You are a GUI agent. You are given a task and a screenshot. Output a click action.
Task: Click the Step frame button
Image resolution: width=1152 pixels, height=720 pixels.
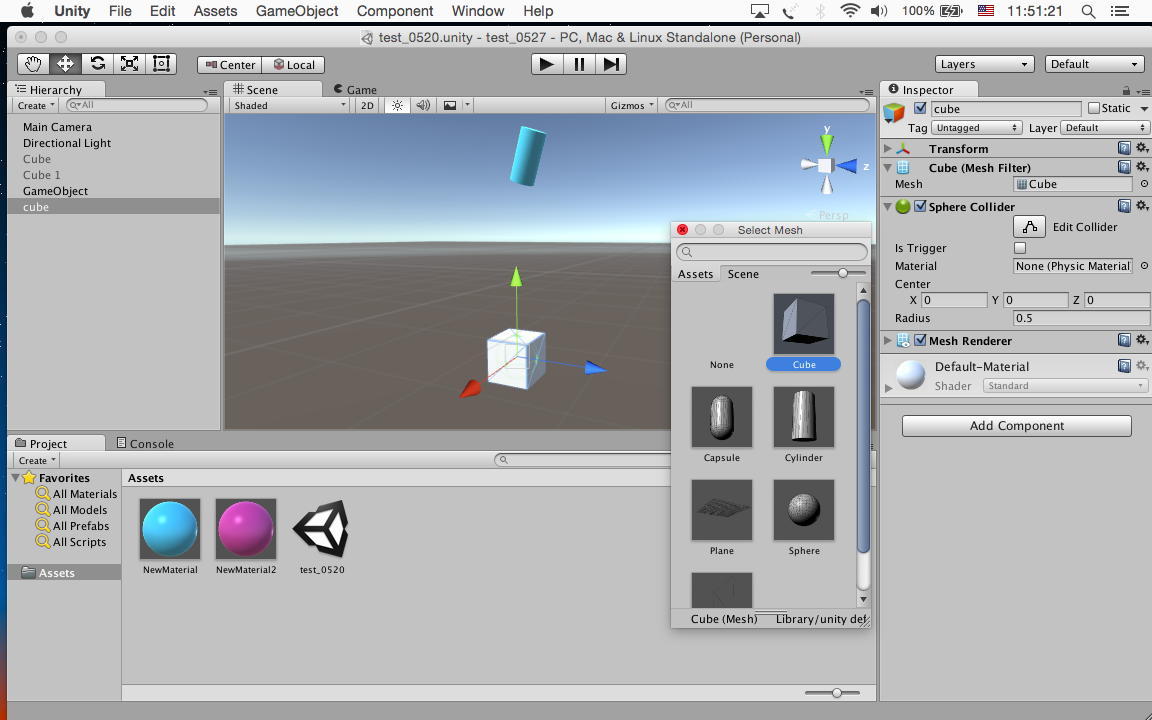click(611, 64)
